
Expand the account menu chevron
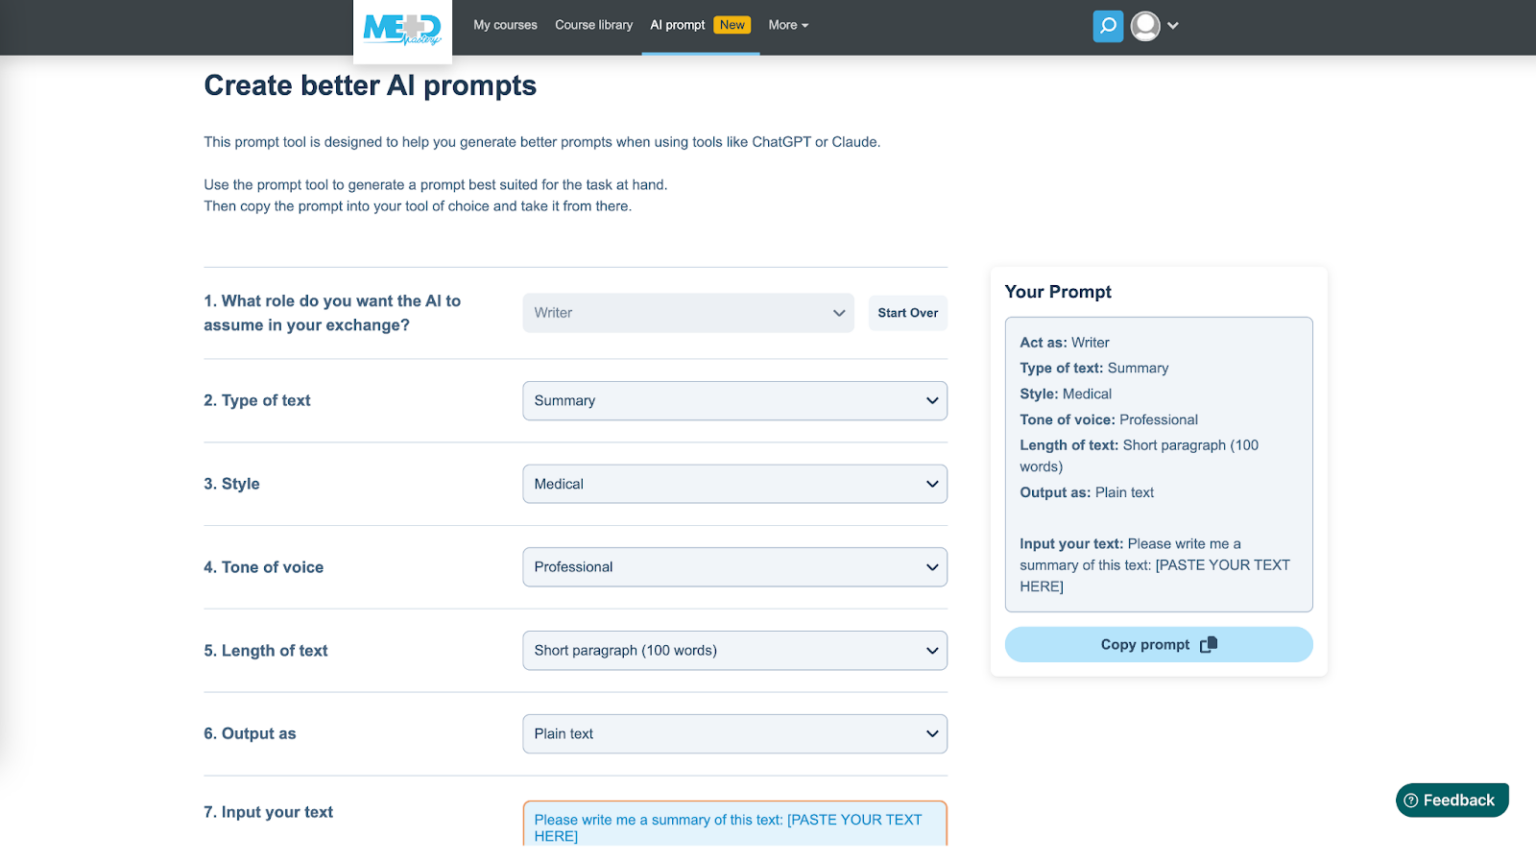pyautogui.click(x=1173, y=26)
